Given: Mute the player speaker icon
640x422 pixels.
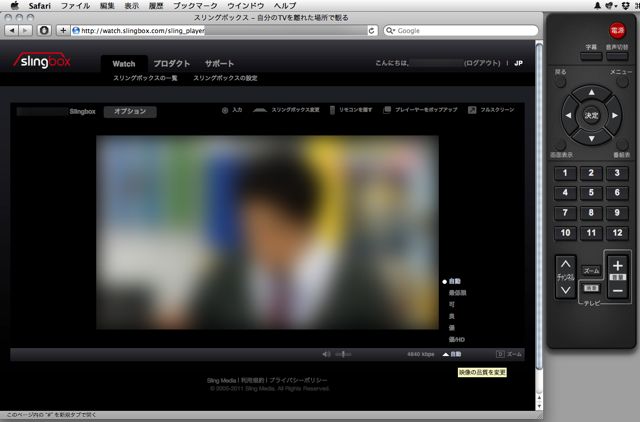Looking at the screenshot, I should pyautogui.click(x=326, y=354).
